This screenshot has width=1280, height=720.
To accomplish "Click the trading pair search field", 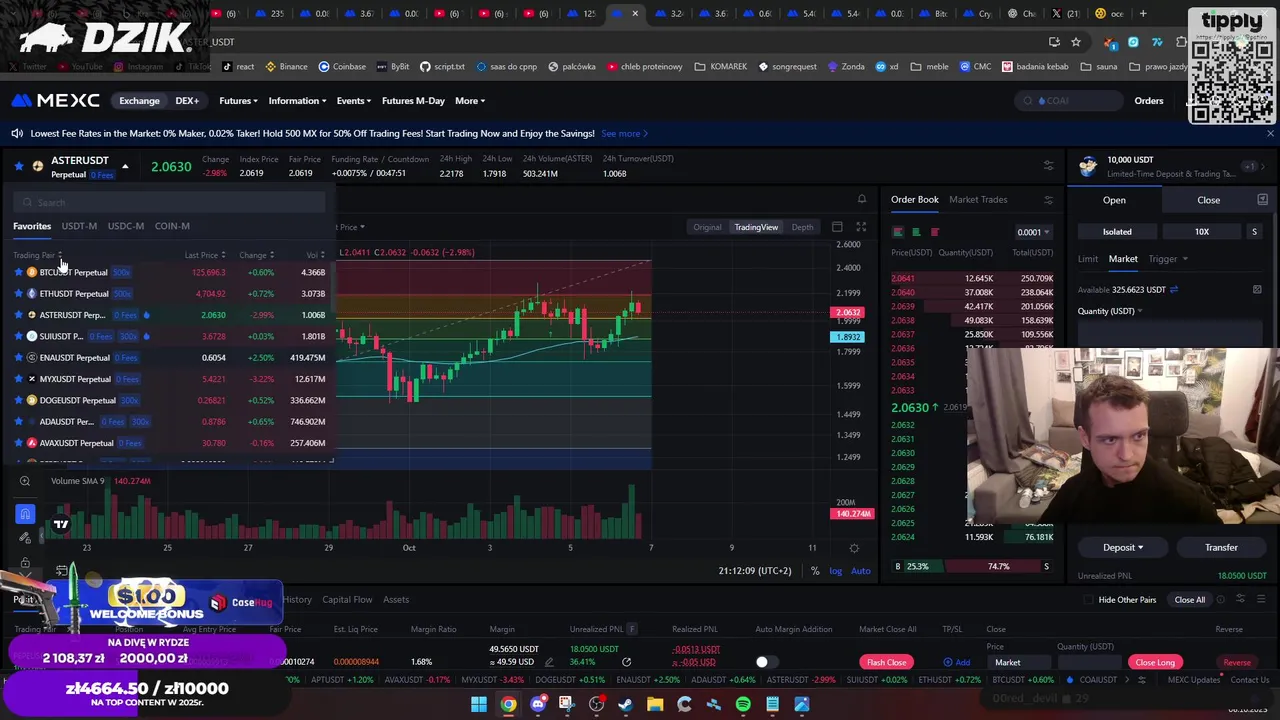I will pos(170,202).
